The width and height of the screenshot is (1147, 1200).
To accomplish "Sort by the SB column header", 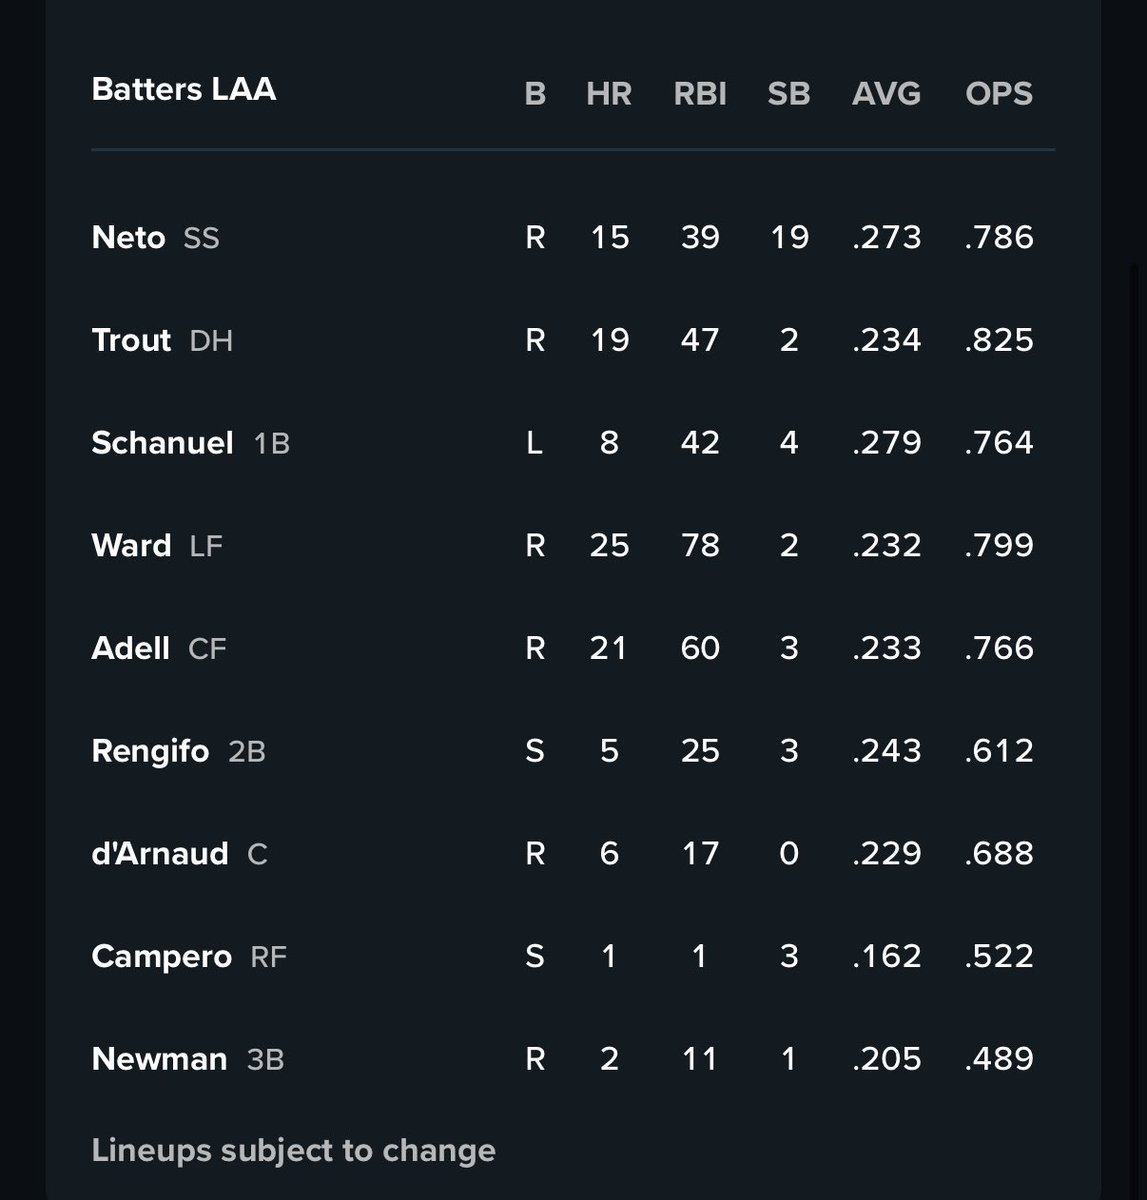I will click(788, 93).
